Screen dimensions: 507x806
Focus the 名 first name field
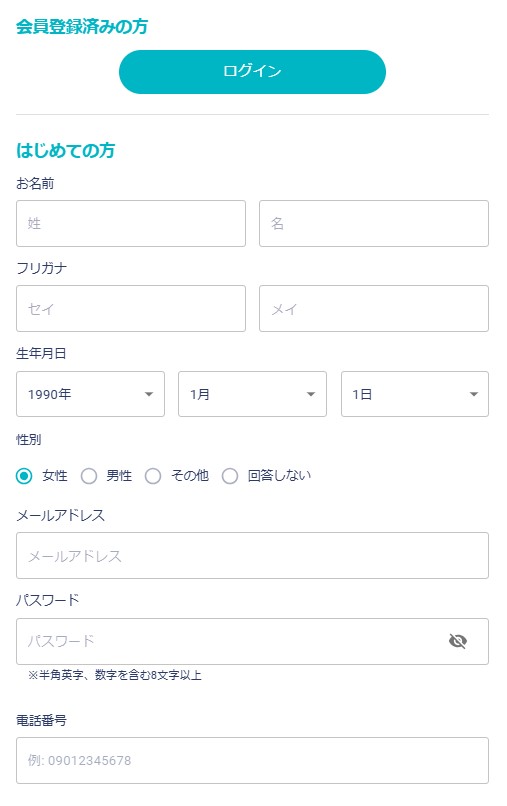click(374, 224)
